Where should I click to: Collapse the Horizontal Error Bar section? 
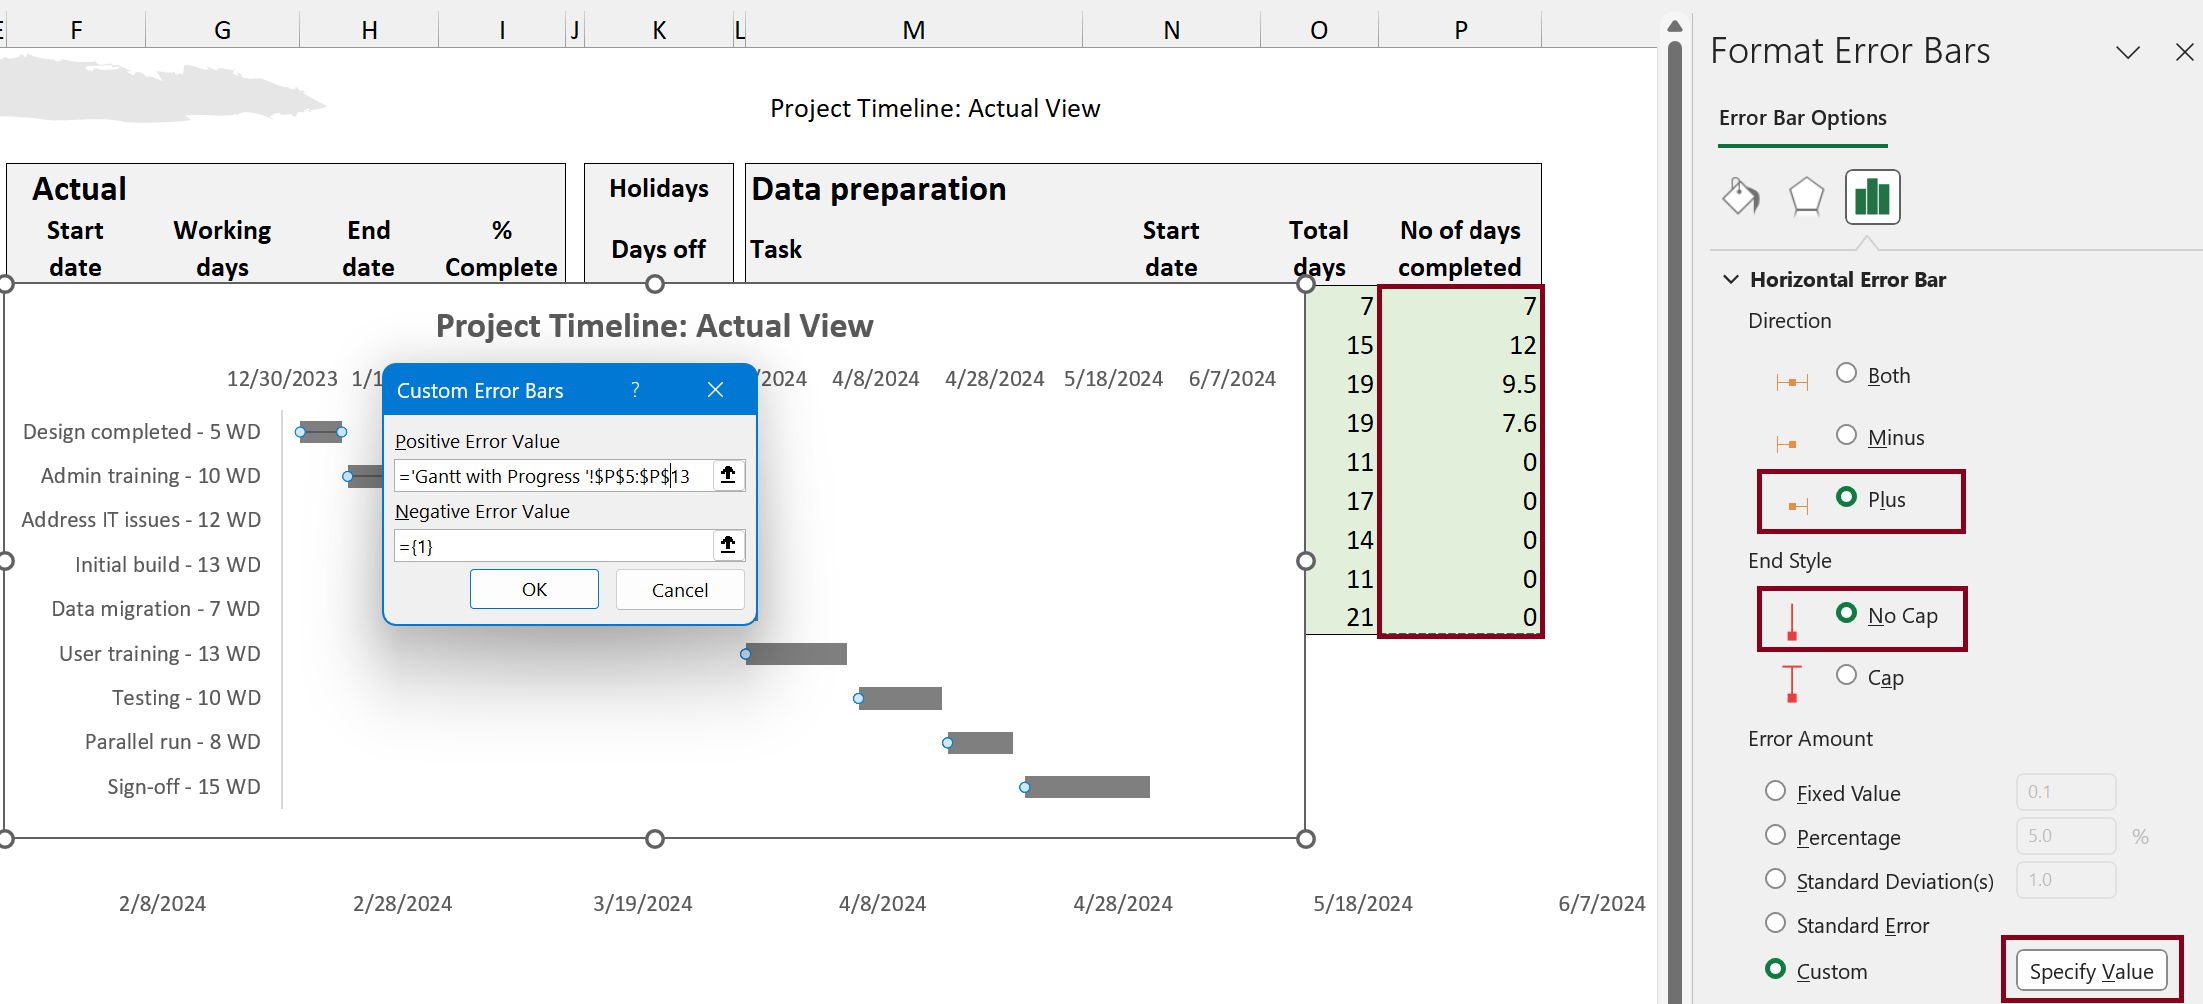click(1731, 280)
